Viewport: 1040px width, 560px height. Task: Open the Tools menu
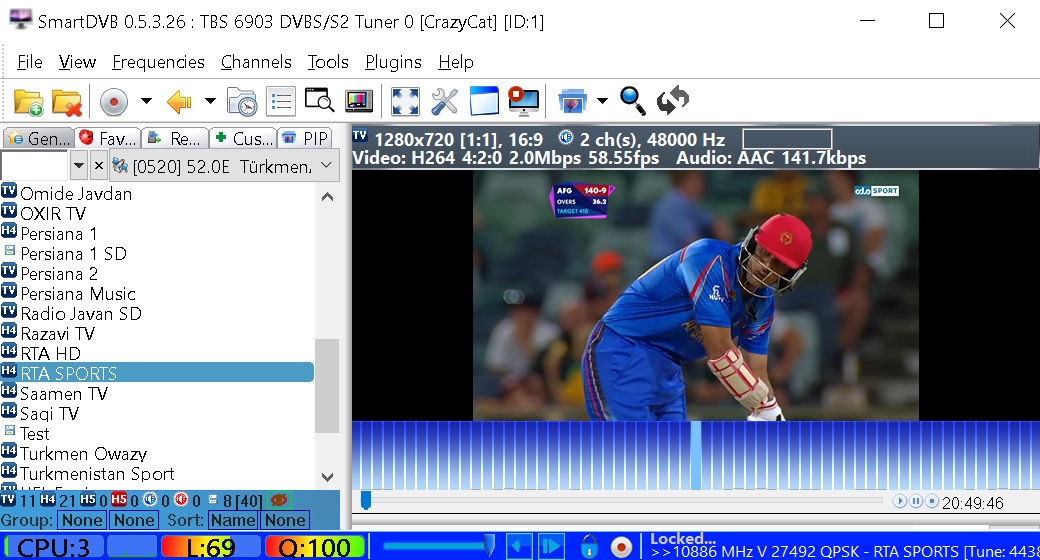pyautogui.click(x=328, y=62)
